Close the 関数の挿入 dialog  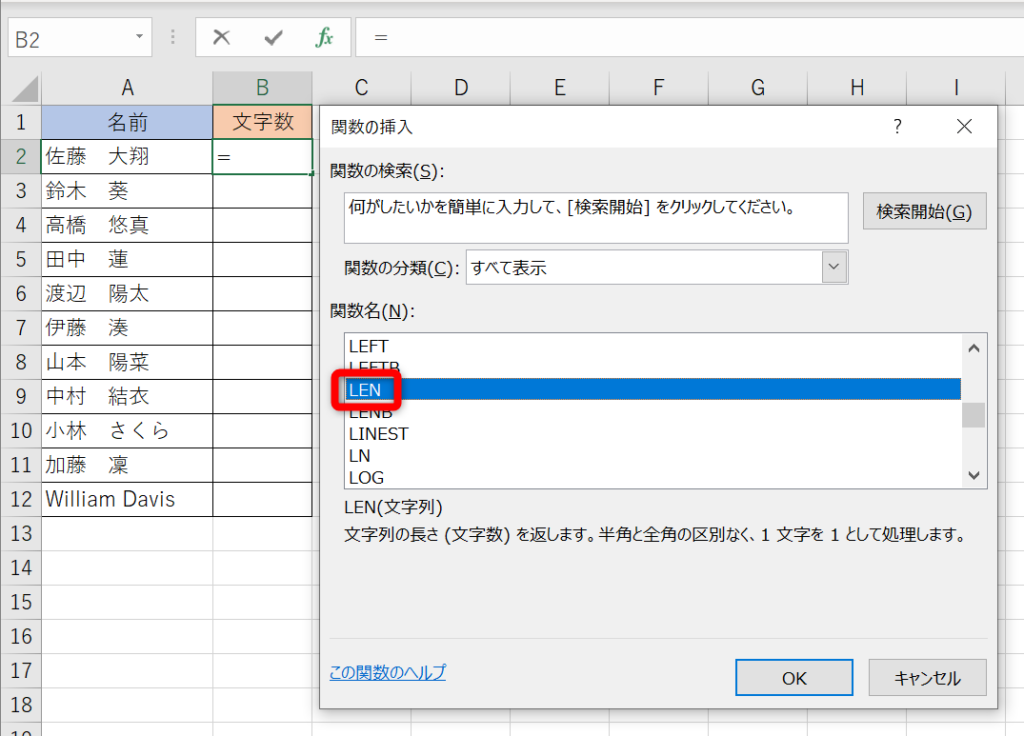point(964,126)
